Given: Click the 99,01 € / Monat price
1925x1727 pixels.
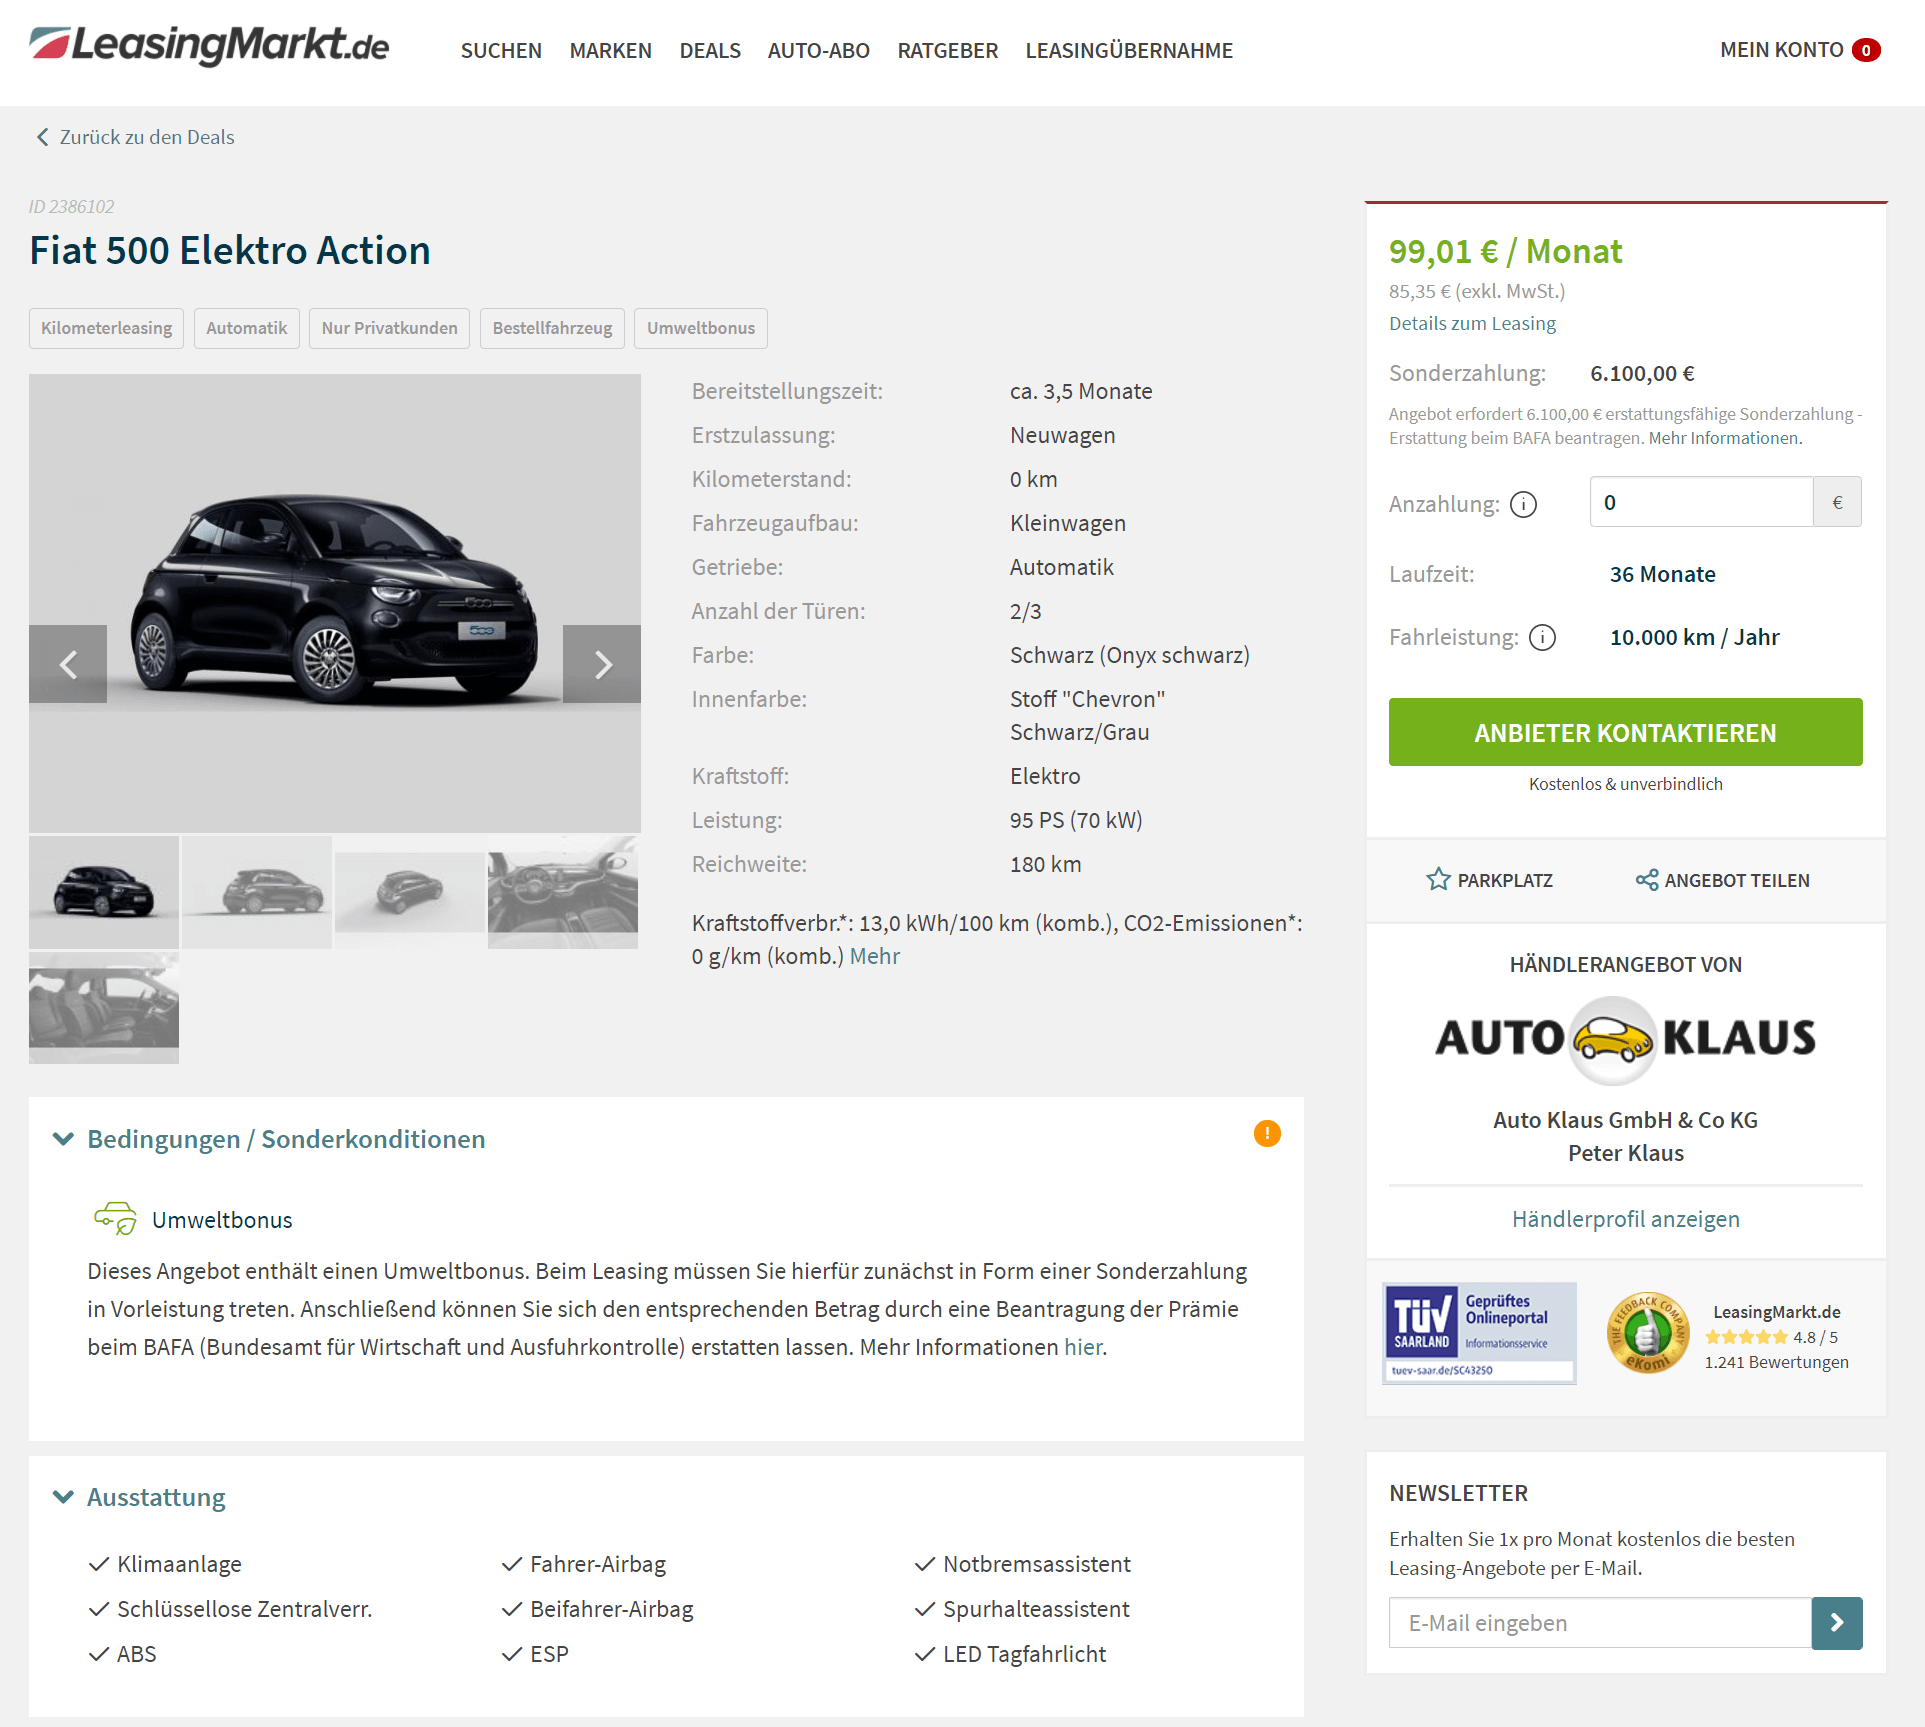Looking at the screenshot, I should [x=1505, y=251].
